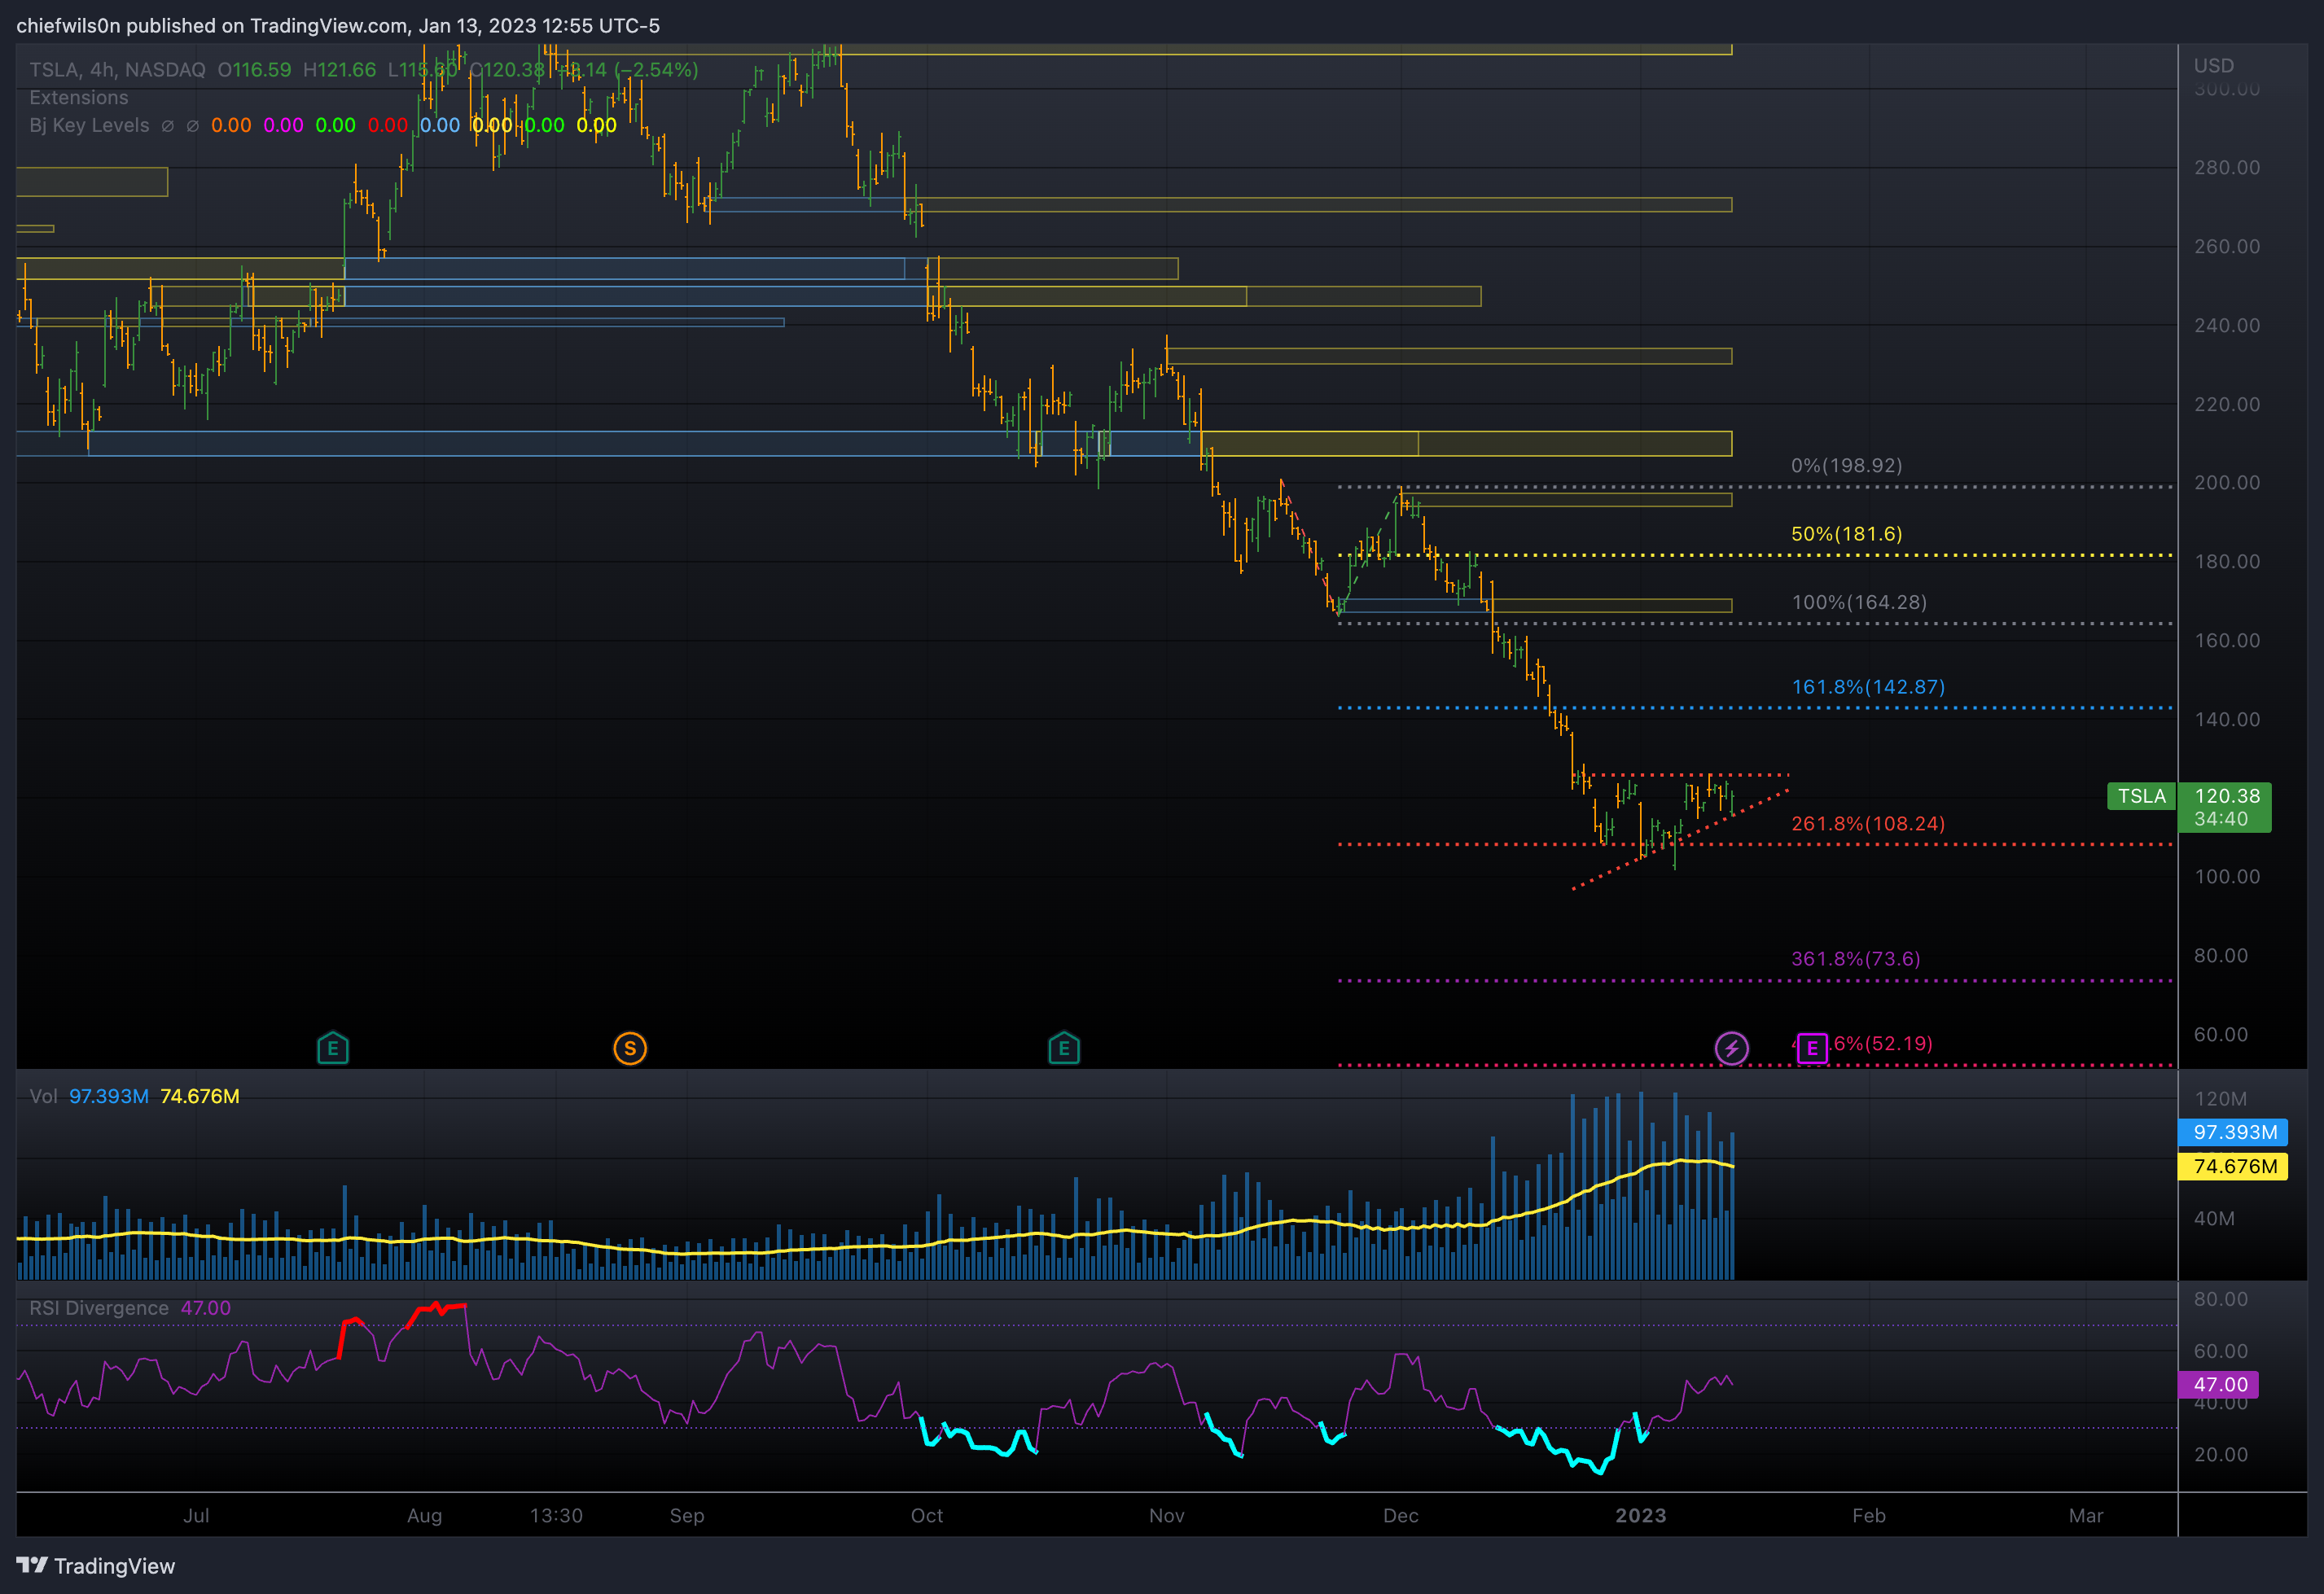Click the purple lightning bolt event marker
Screen dimensions: 2324x1594
click(x=1732, y=1048)
